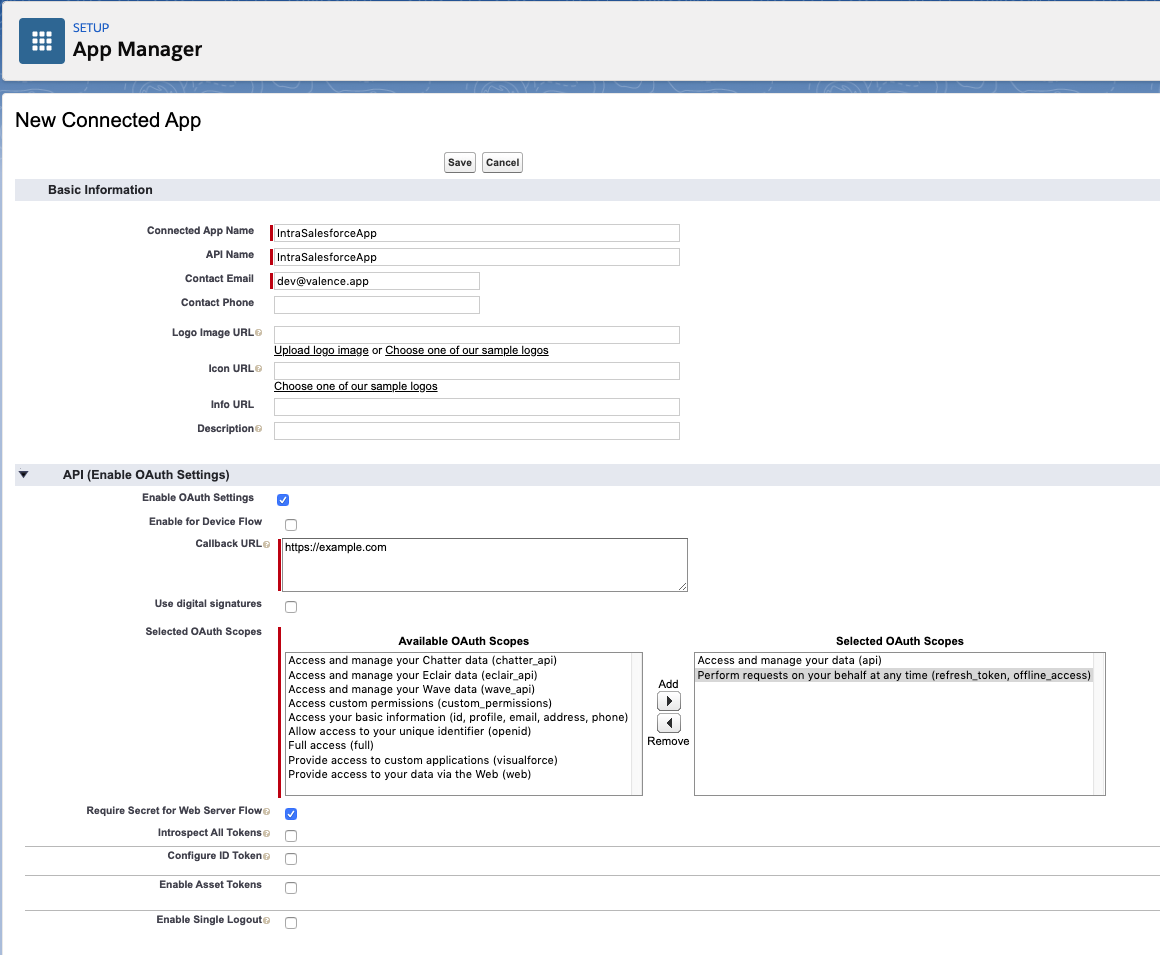The height and width of the screenshot is (955, 1160).
Task: Click the Selected OAuth Scopes list scrollbar
Action: (1099, 724)
